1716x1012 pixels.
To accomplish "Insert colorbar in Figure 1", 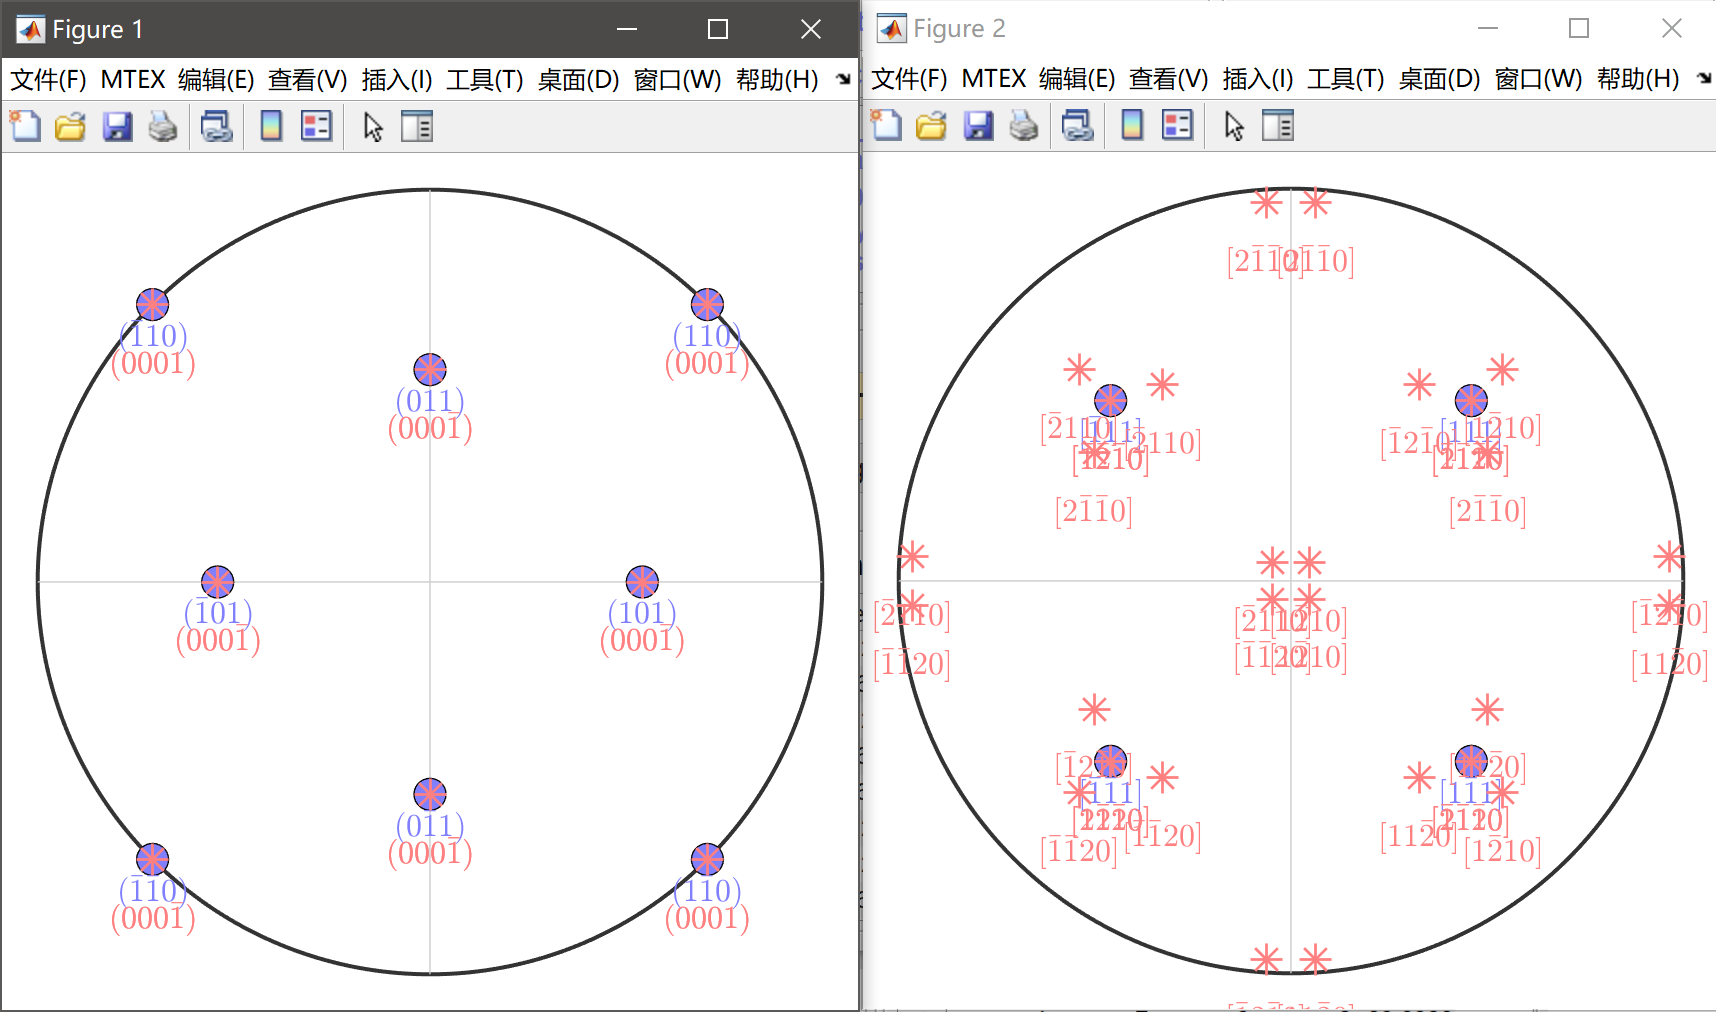I will 271,126.
